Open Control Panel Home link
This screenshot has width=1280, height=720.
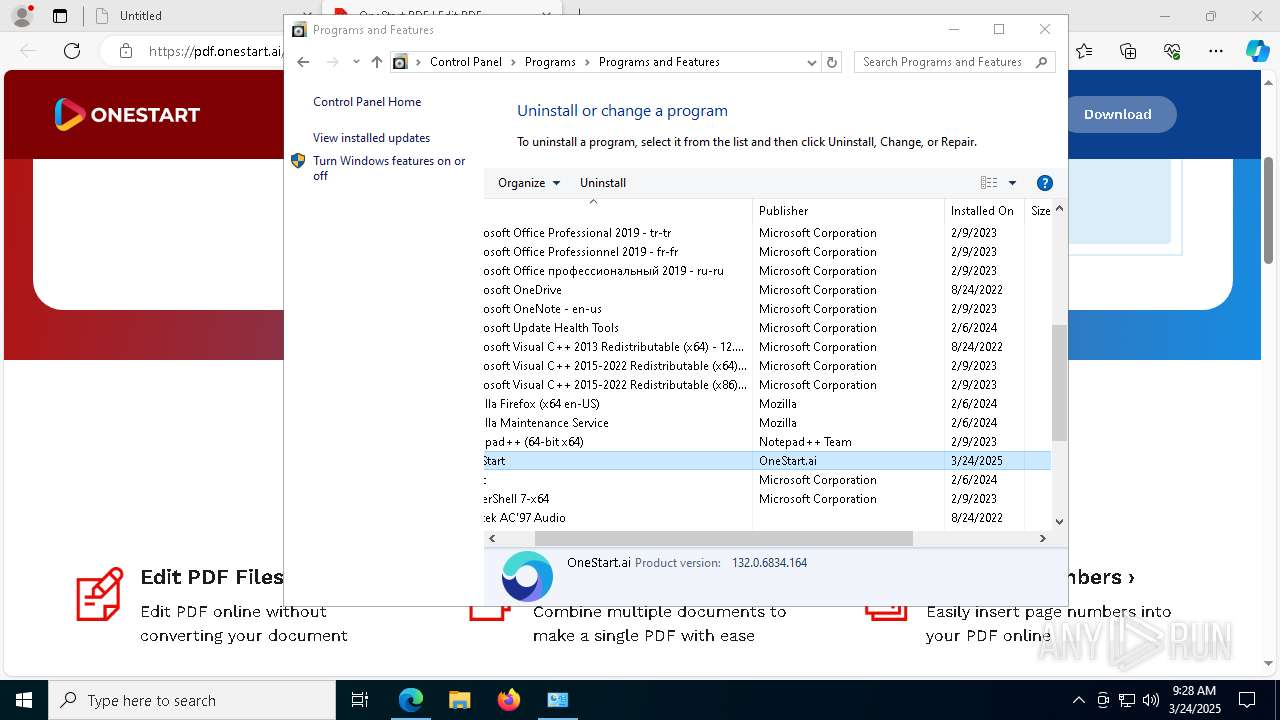[x=367, y=102]
